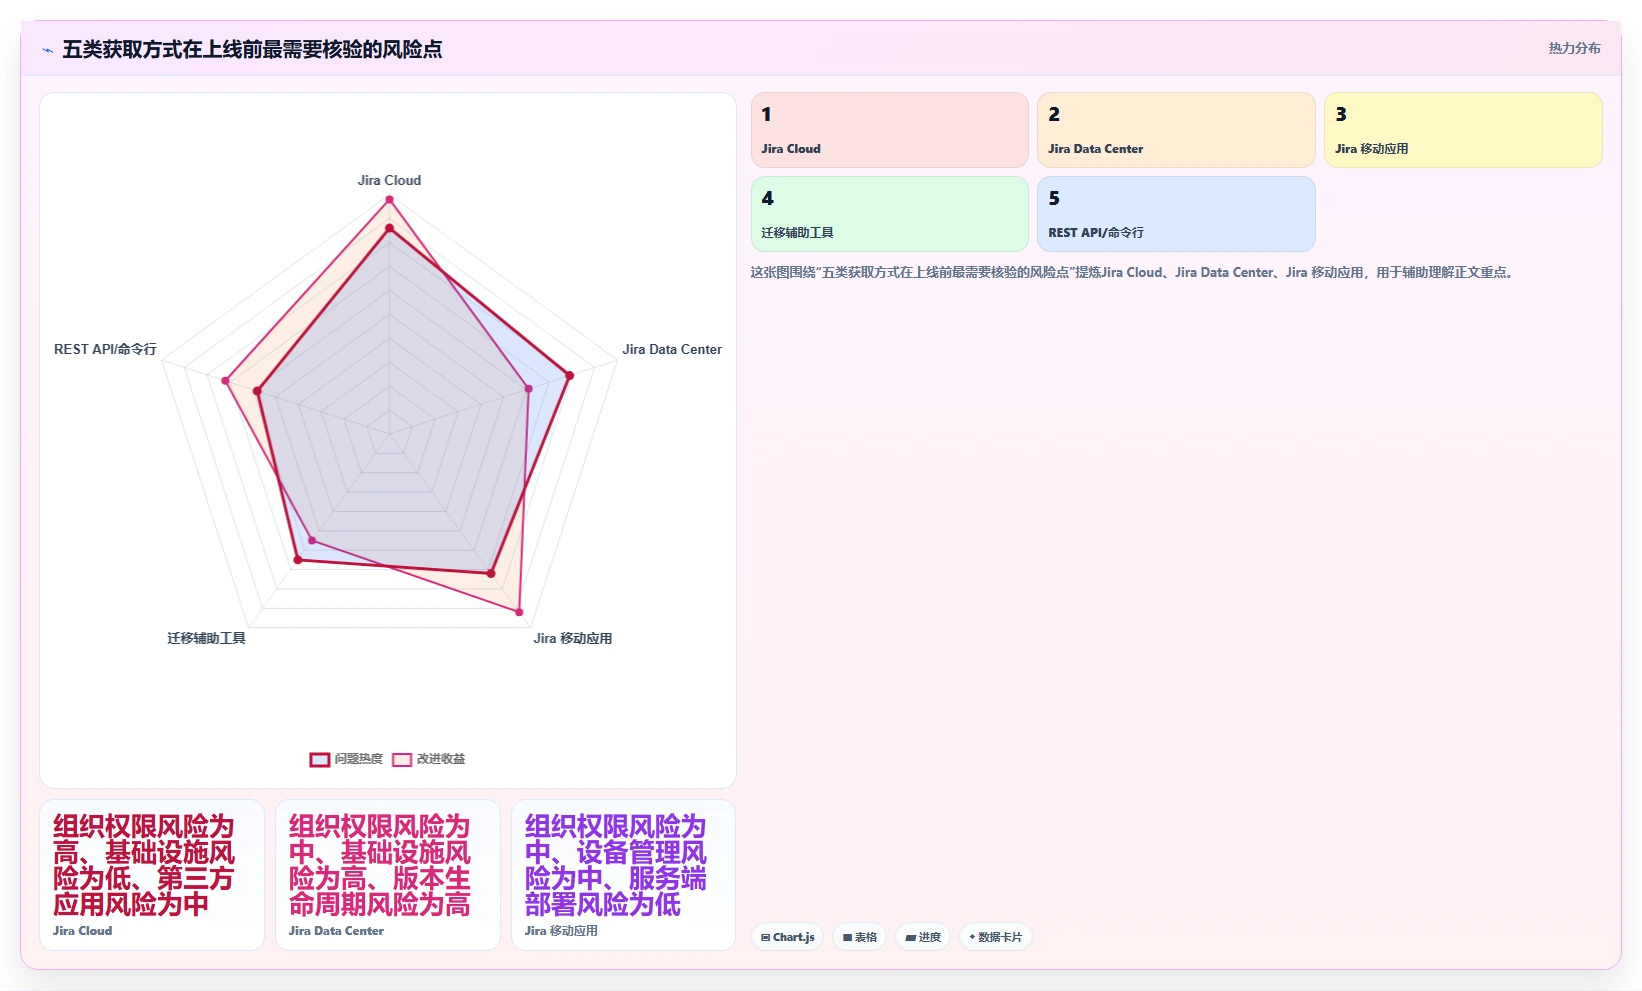Toggle the 改进收益 legend series

[429, 759]
